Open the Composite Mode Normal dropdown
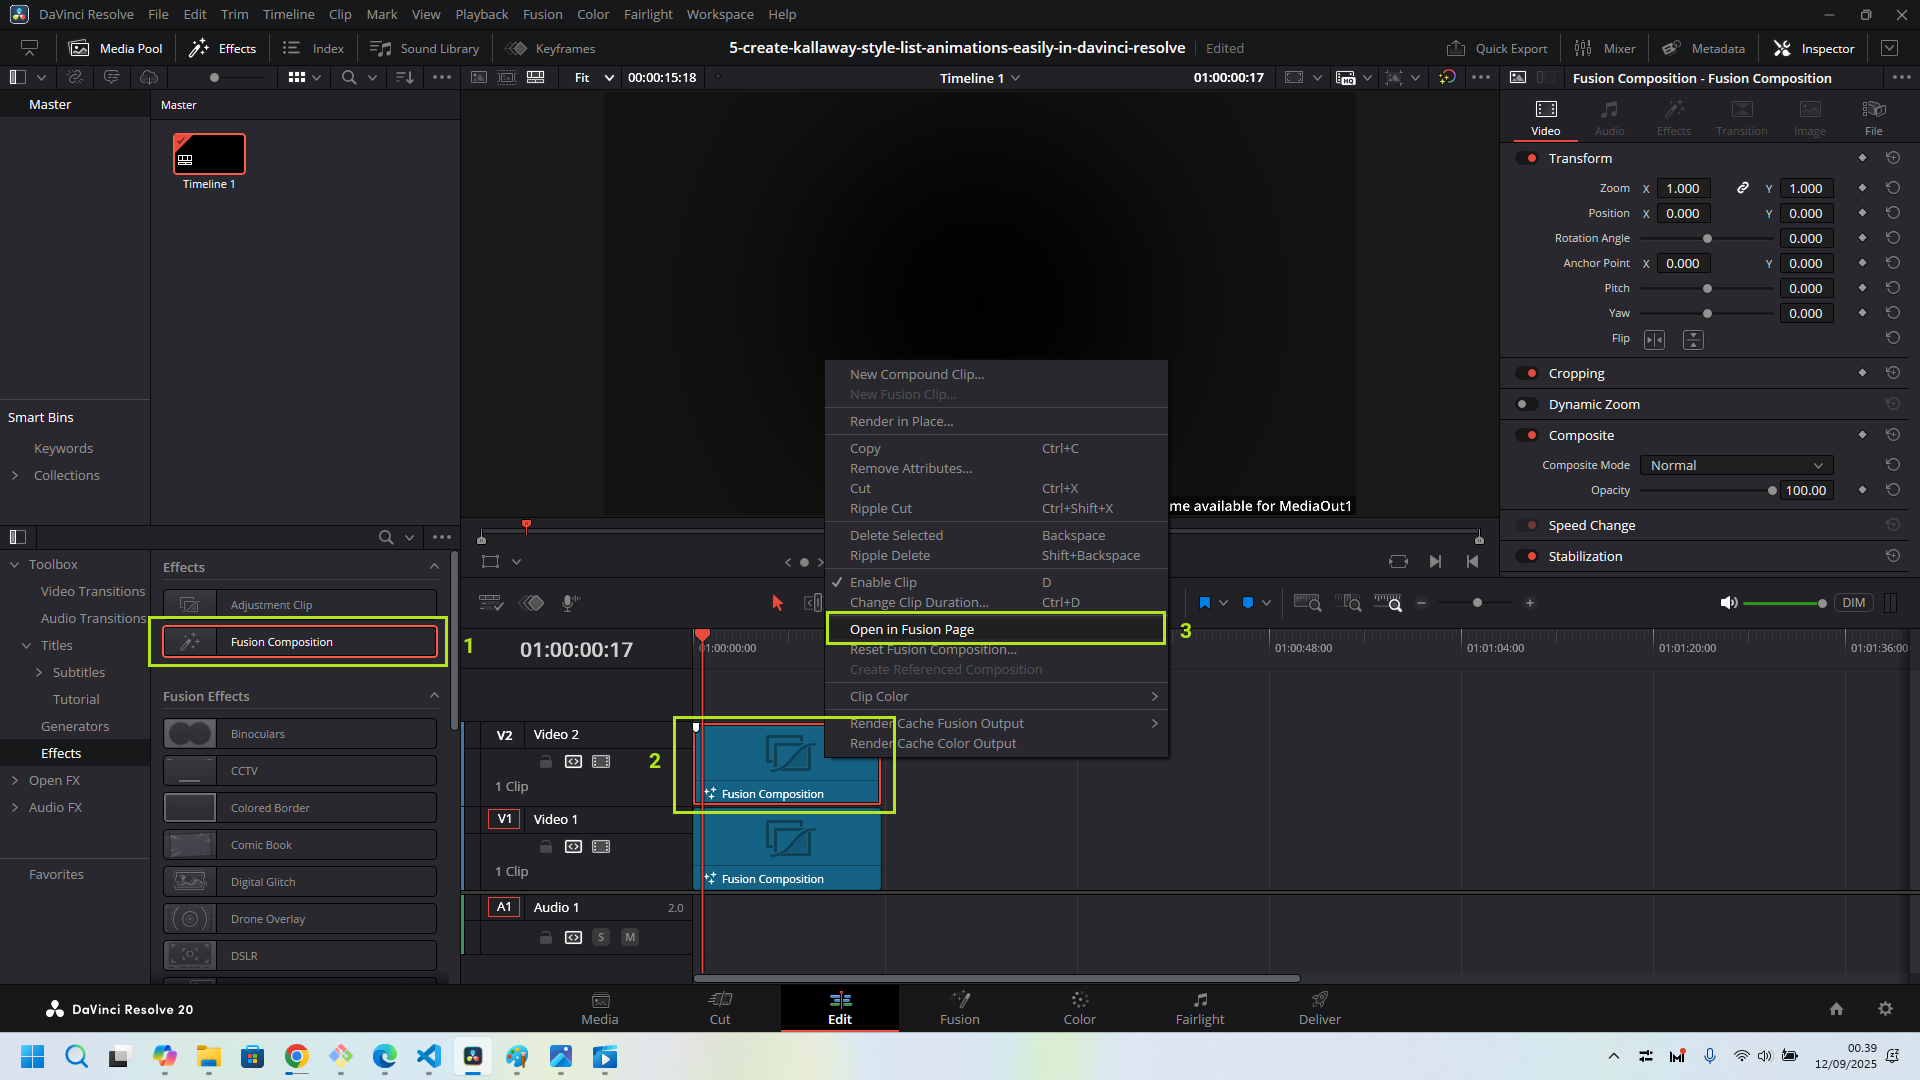Screen dimensions: 1920x1080 coord(1736,465)
